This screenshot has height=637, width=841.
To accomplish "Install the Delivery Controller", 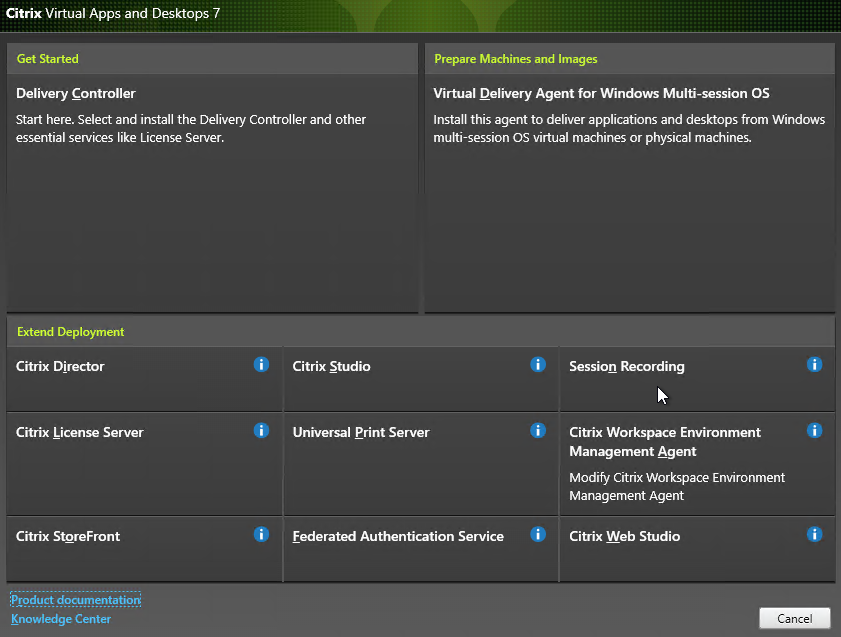I will click(76, 93).
